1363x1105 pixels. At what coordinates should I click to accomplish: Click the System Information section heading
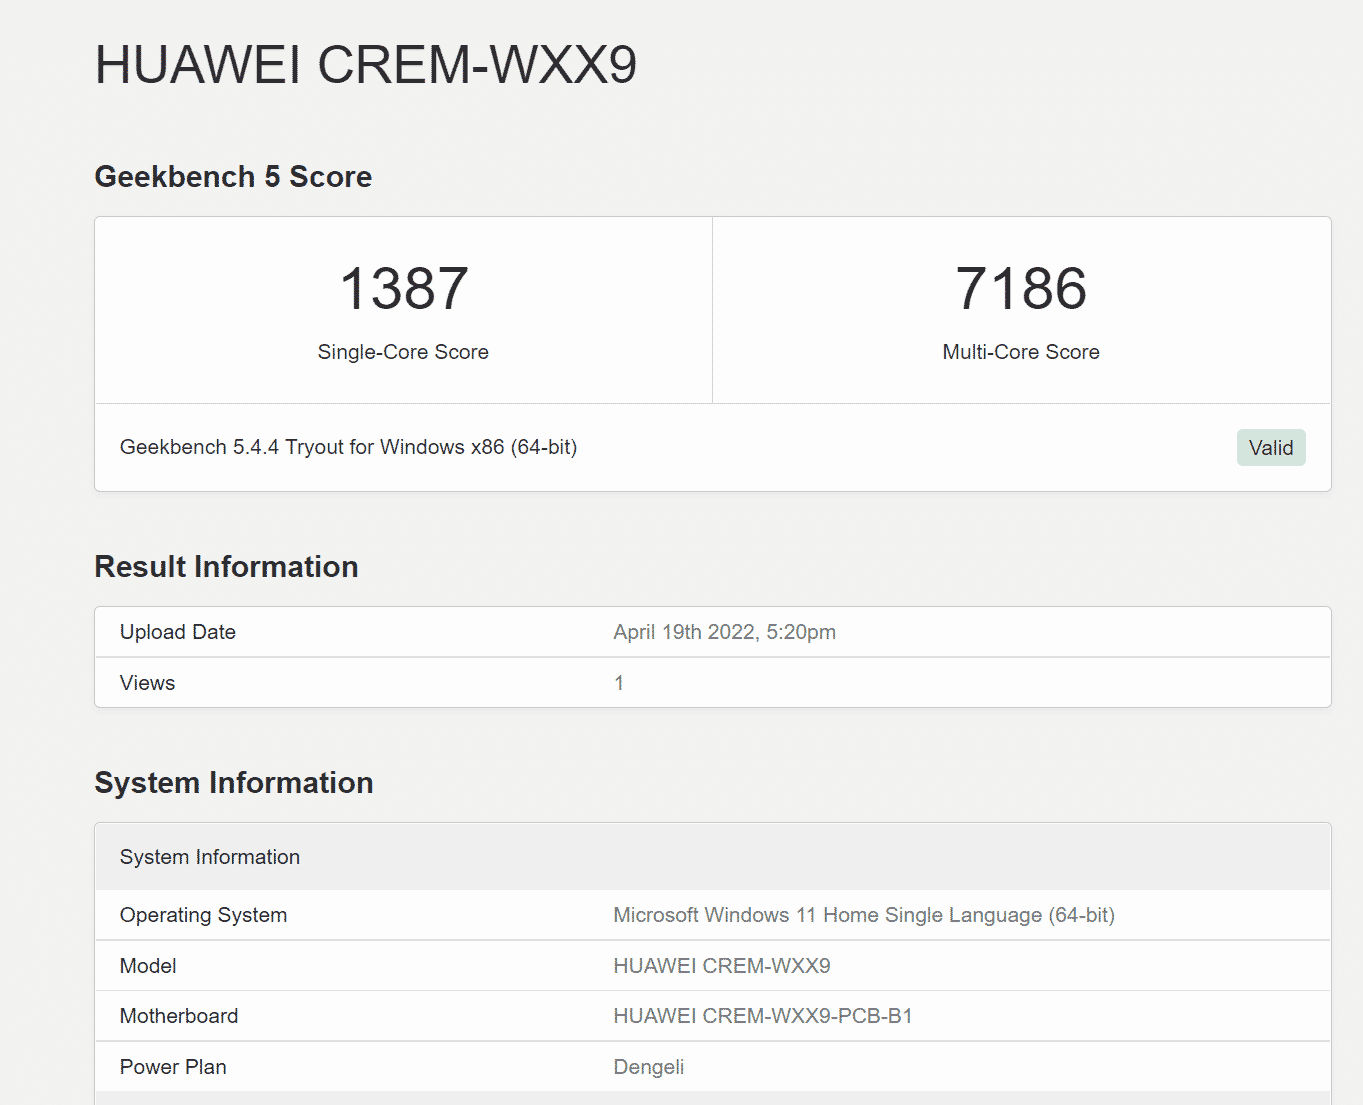click(233, 783)
